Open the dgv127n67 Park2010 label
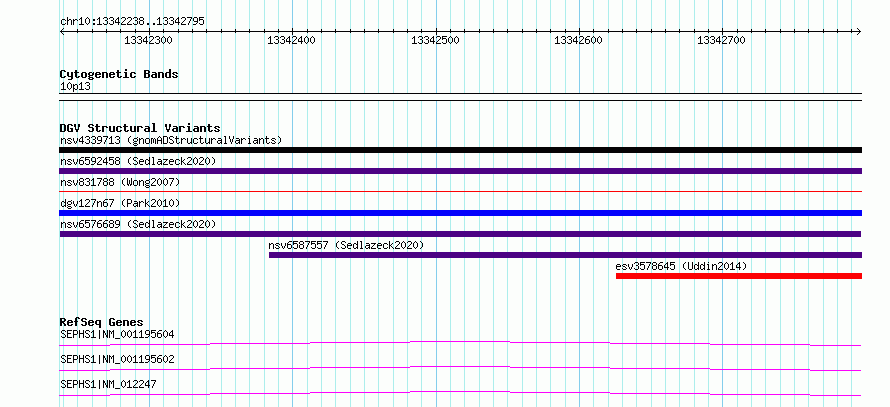This screenshot has width=890, height=407. (x=119, y=203)
